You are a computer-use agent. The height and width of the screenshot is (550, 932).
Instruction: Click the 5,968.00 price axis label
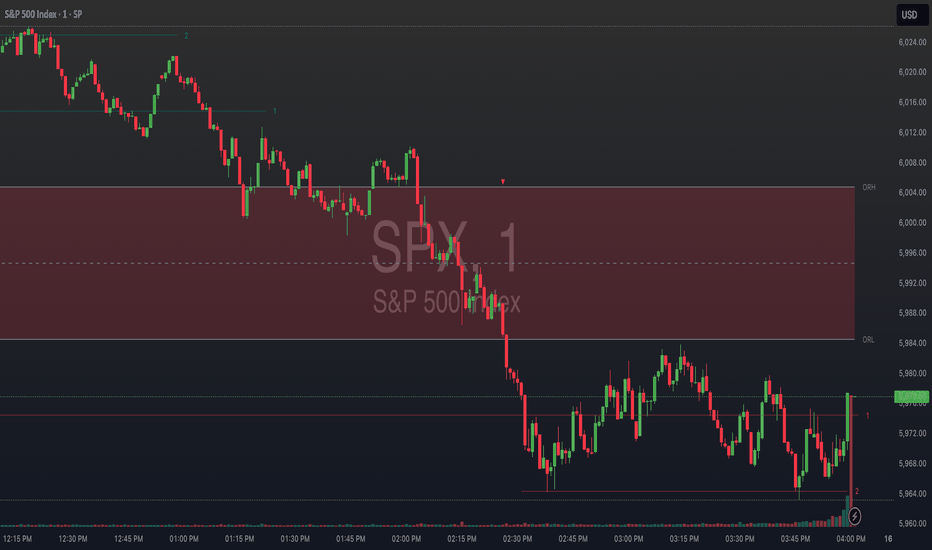pos(912,463)
